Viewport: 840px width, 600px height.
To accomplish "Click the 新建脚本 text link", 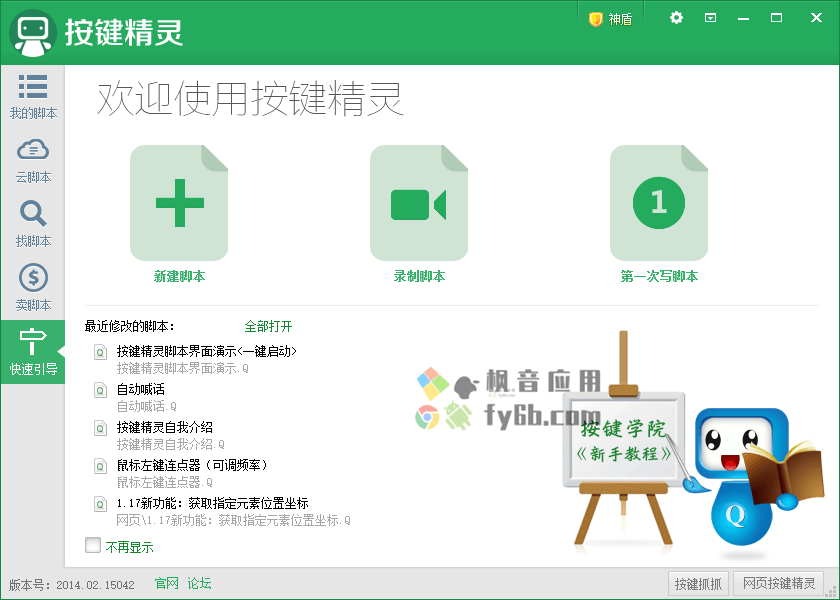I will (x=179, y=276).
